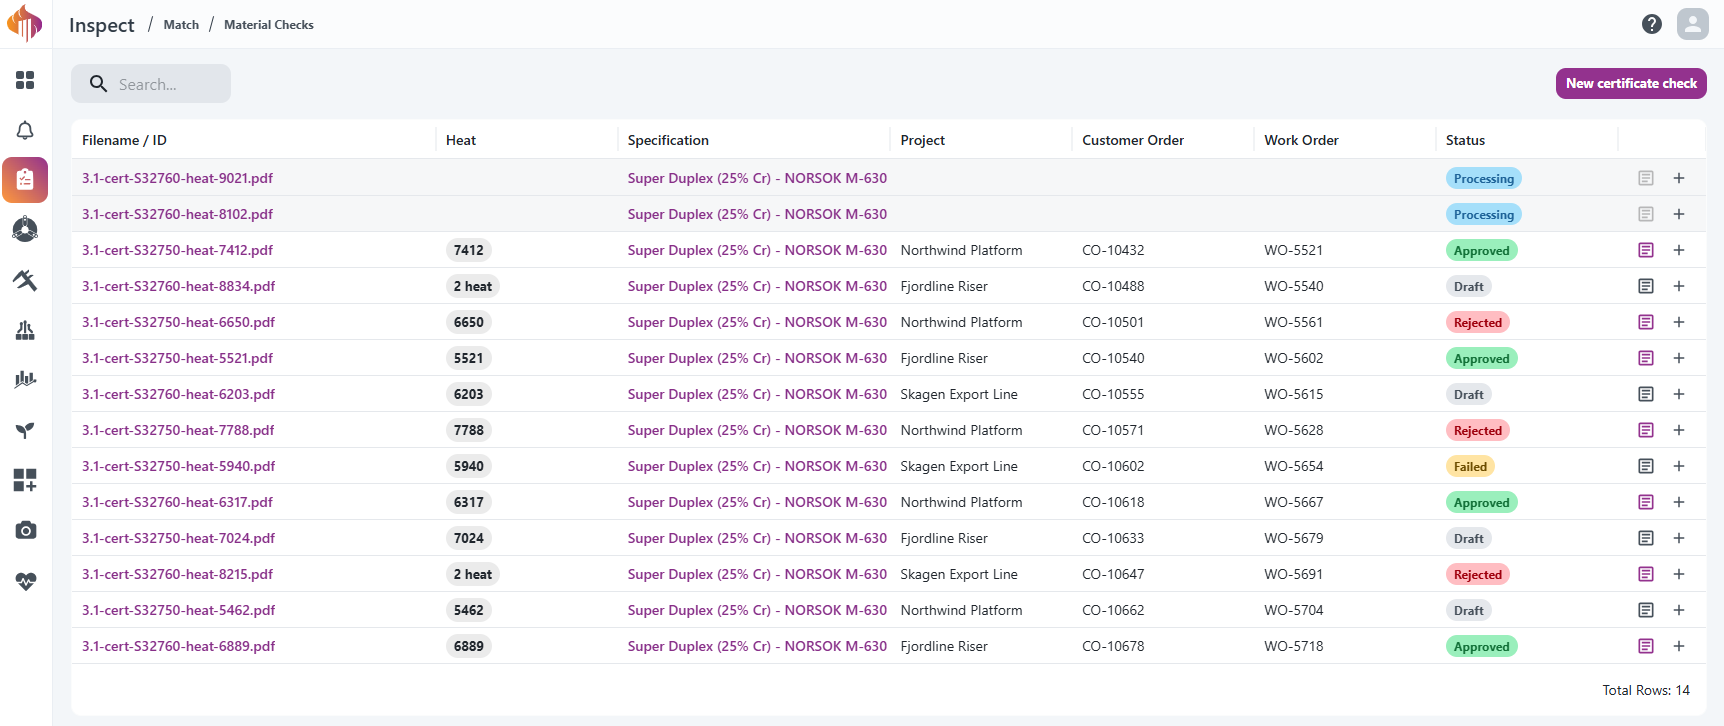Expand the heat-5521 row with plus
The height and width of the screenshot is (726, 1724).
1679,358
